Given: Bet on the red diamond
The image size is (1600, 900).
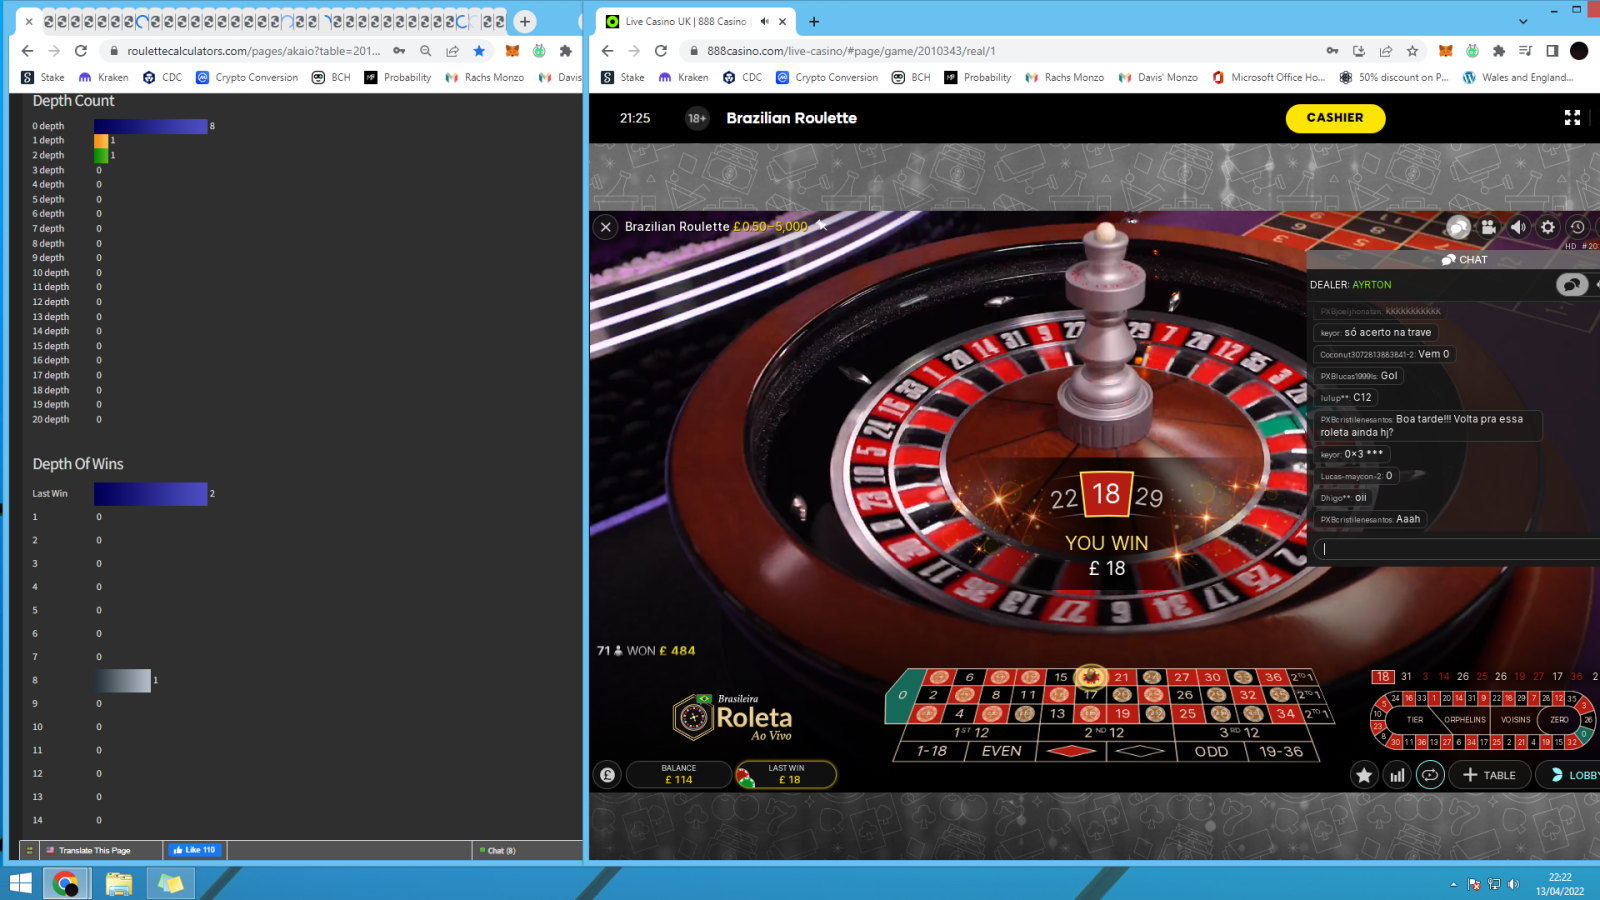Looking at the screenshot, I should point(1071,751).
